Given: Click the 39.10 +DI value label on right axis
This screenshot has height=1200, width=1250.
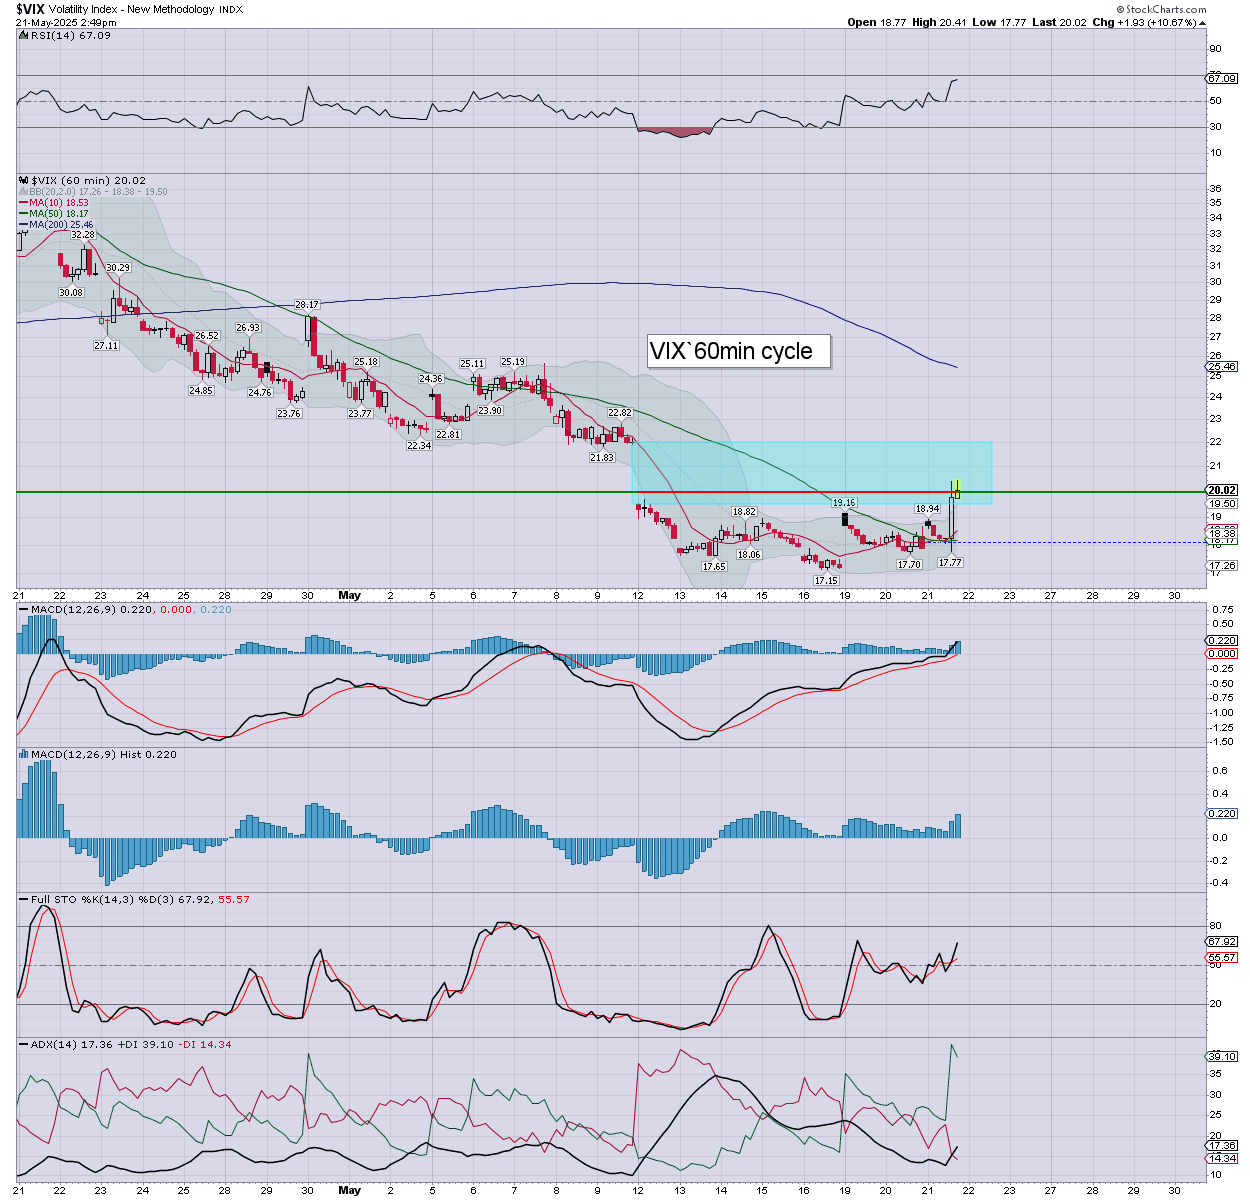Looking at the screenshot, I should (1222, 1056).
